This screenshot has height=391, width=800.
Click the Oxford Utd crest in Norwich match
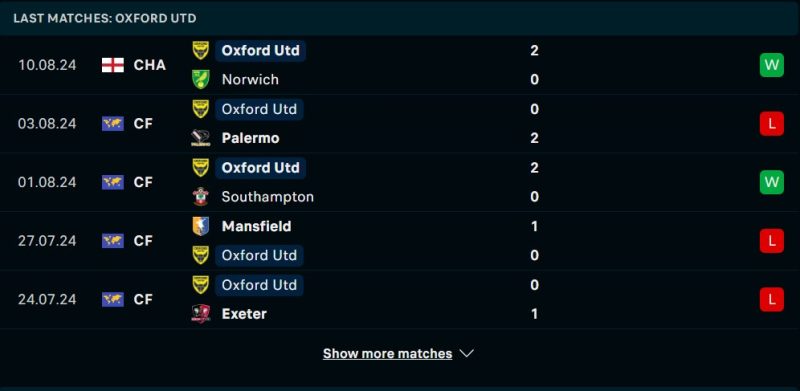point(201,51)
